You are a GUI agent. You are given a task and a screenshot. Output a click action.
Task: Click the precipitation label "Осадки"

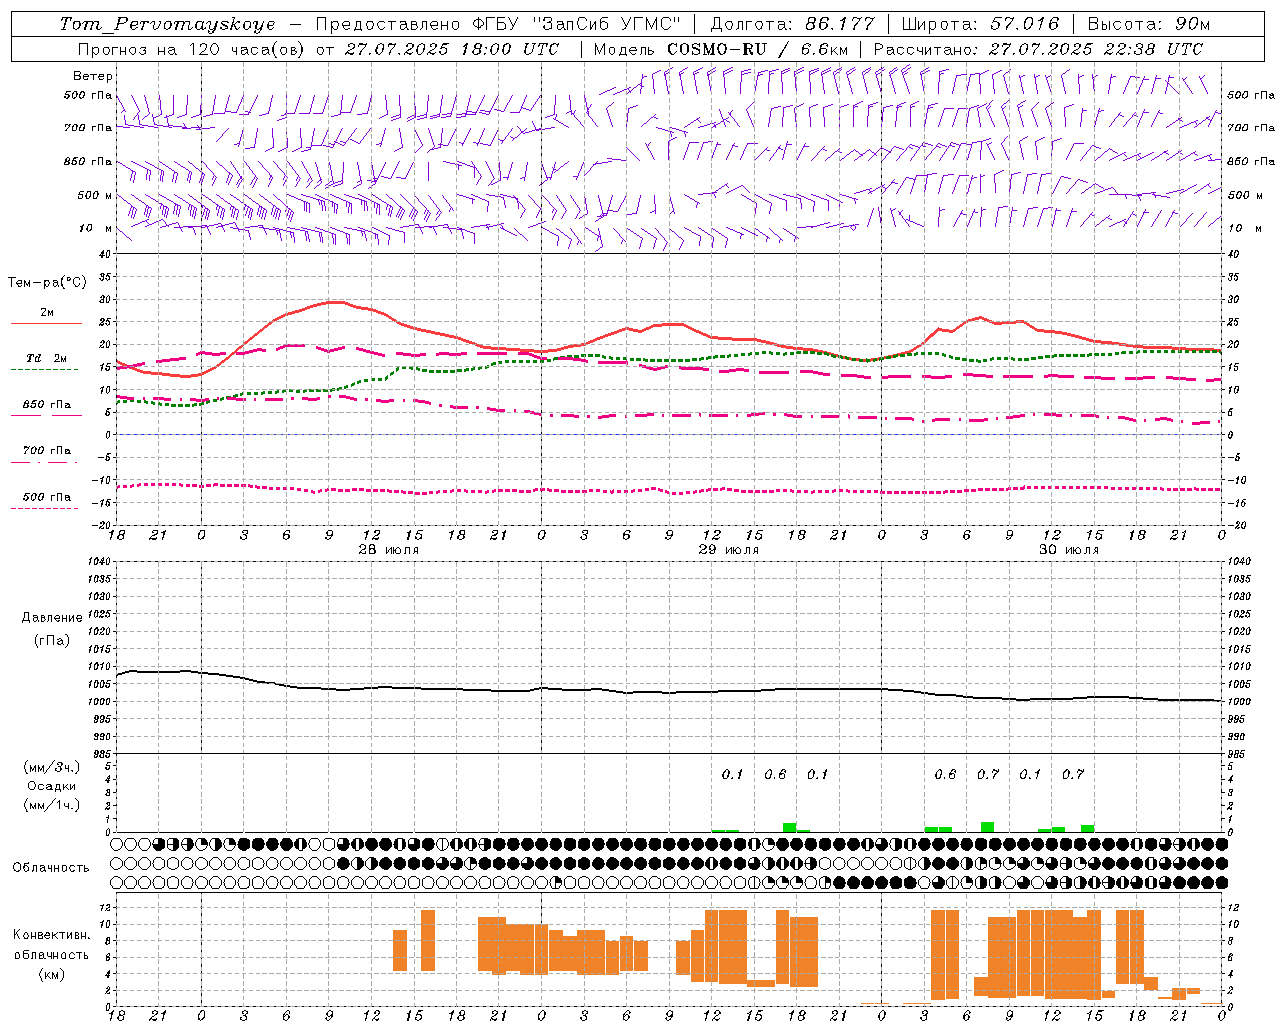(x=52, y=786)
